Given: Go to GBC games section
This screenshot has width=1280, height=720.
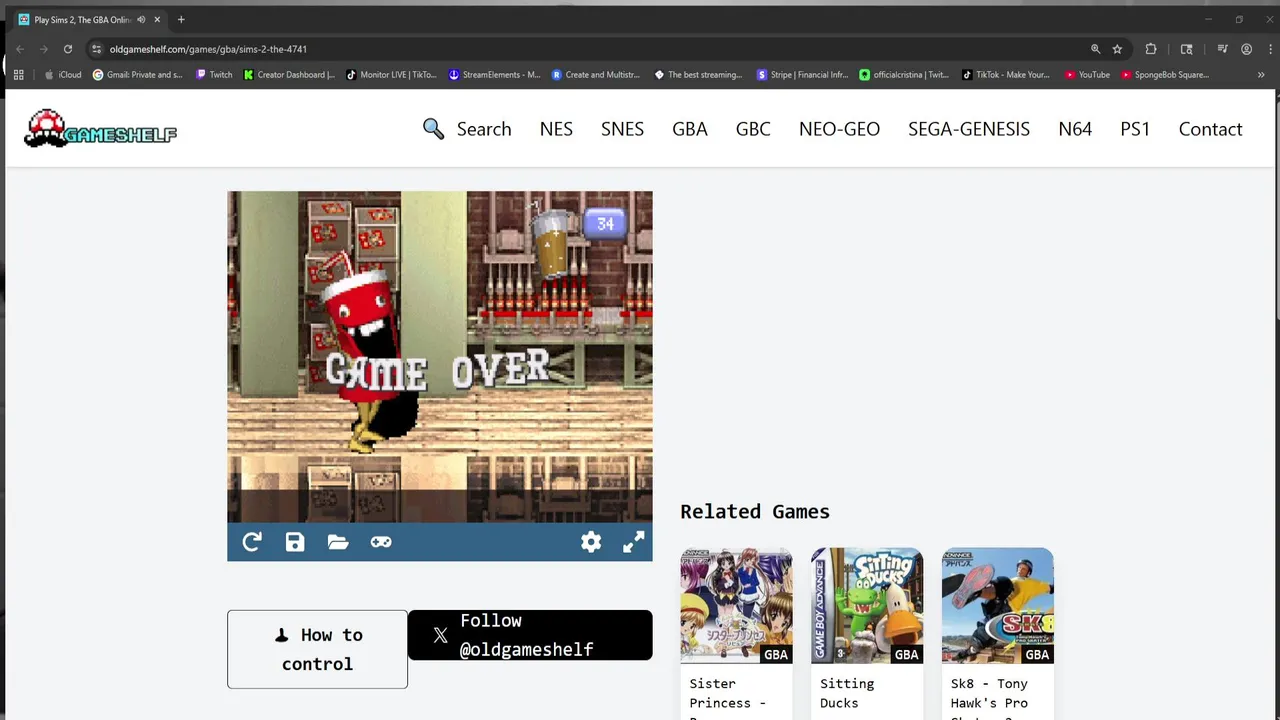Looking at the screenshot, I should click(x=753, y=129).
